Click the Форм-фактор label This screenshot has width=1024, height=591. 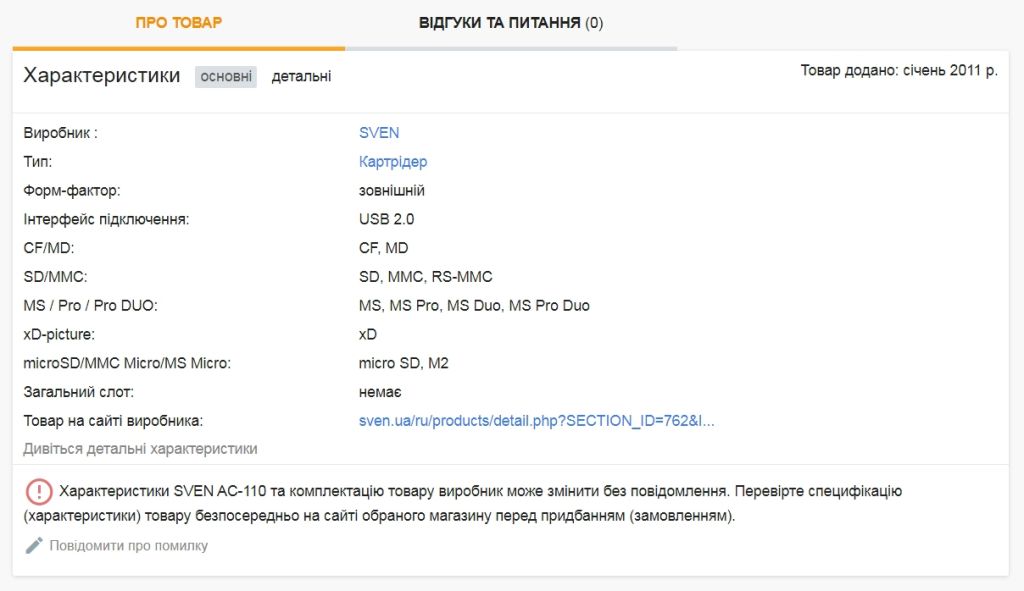click(x=72, y=191)
